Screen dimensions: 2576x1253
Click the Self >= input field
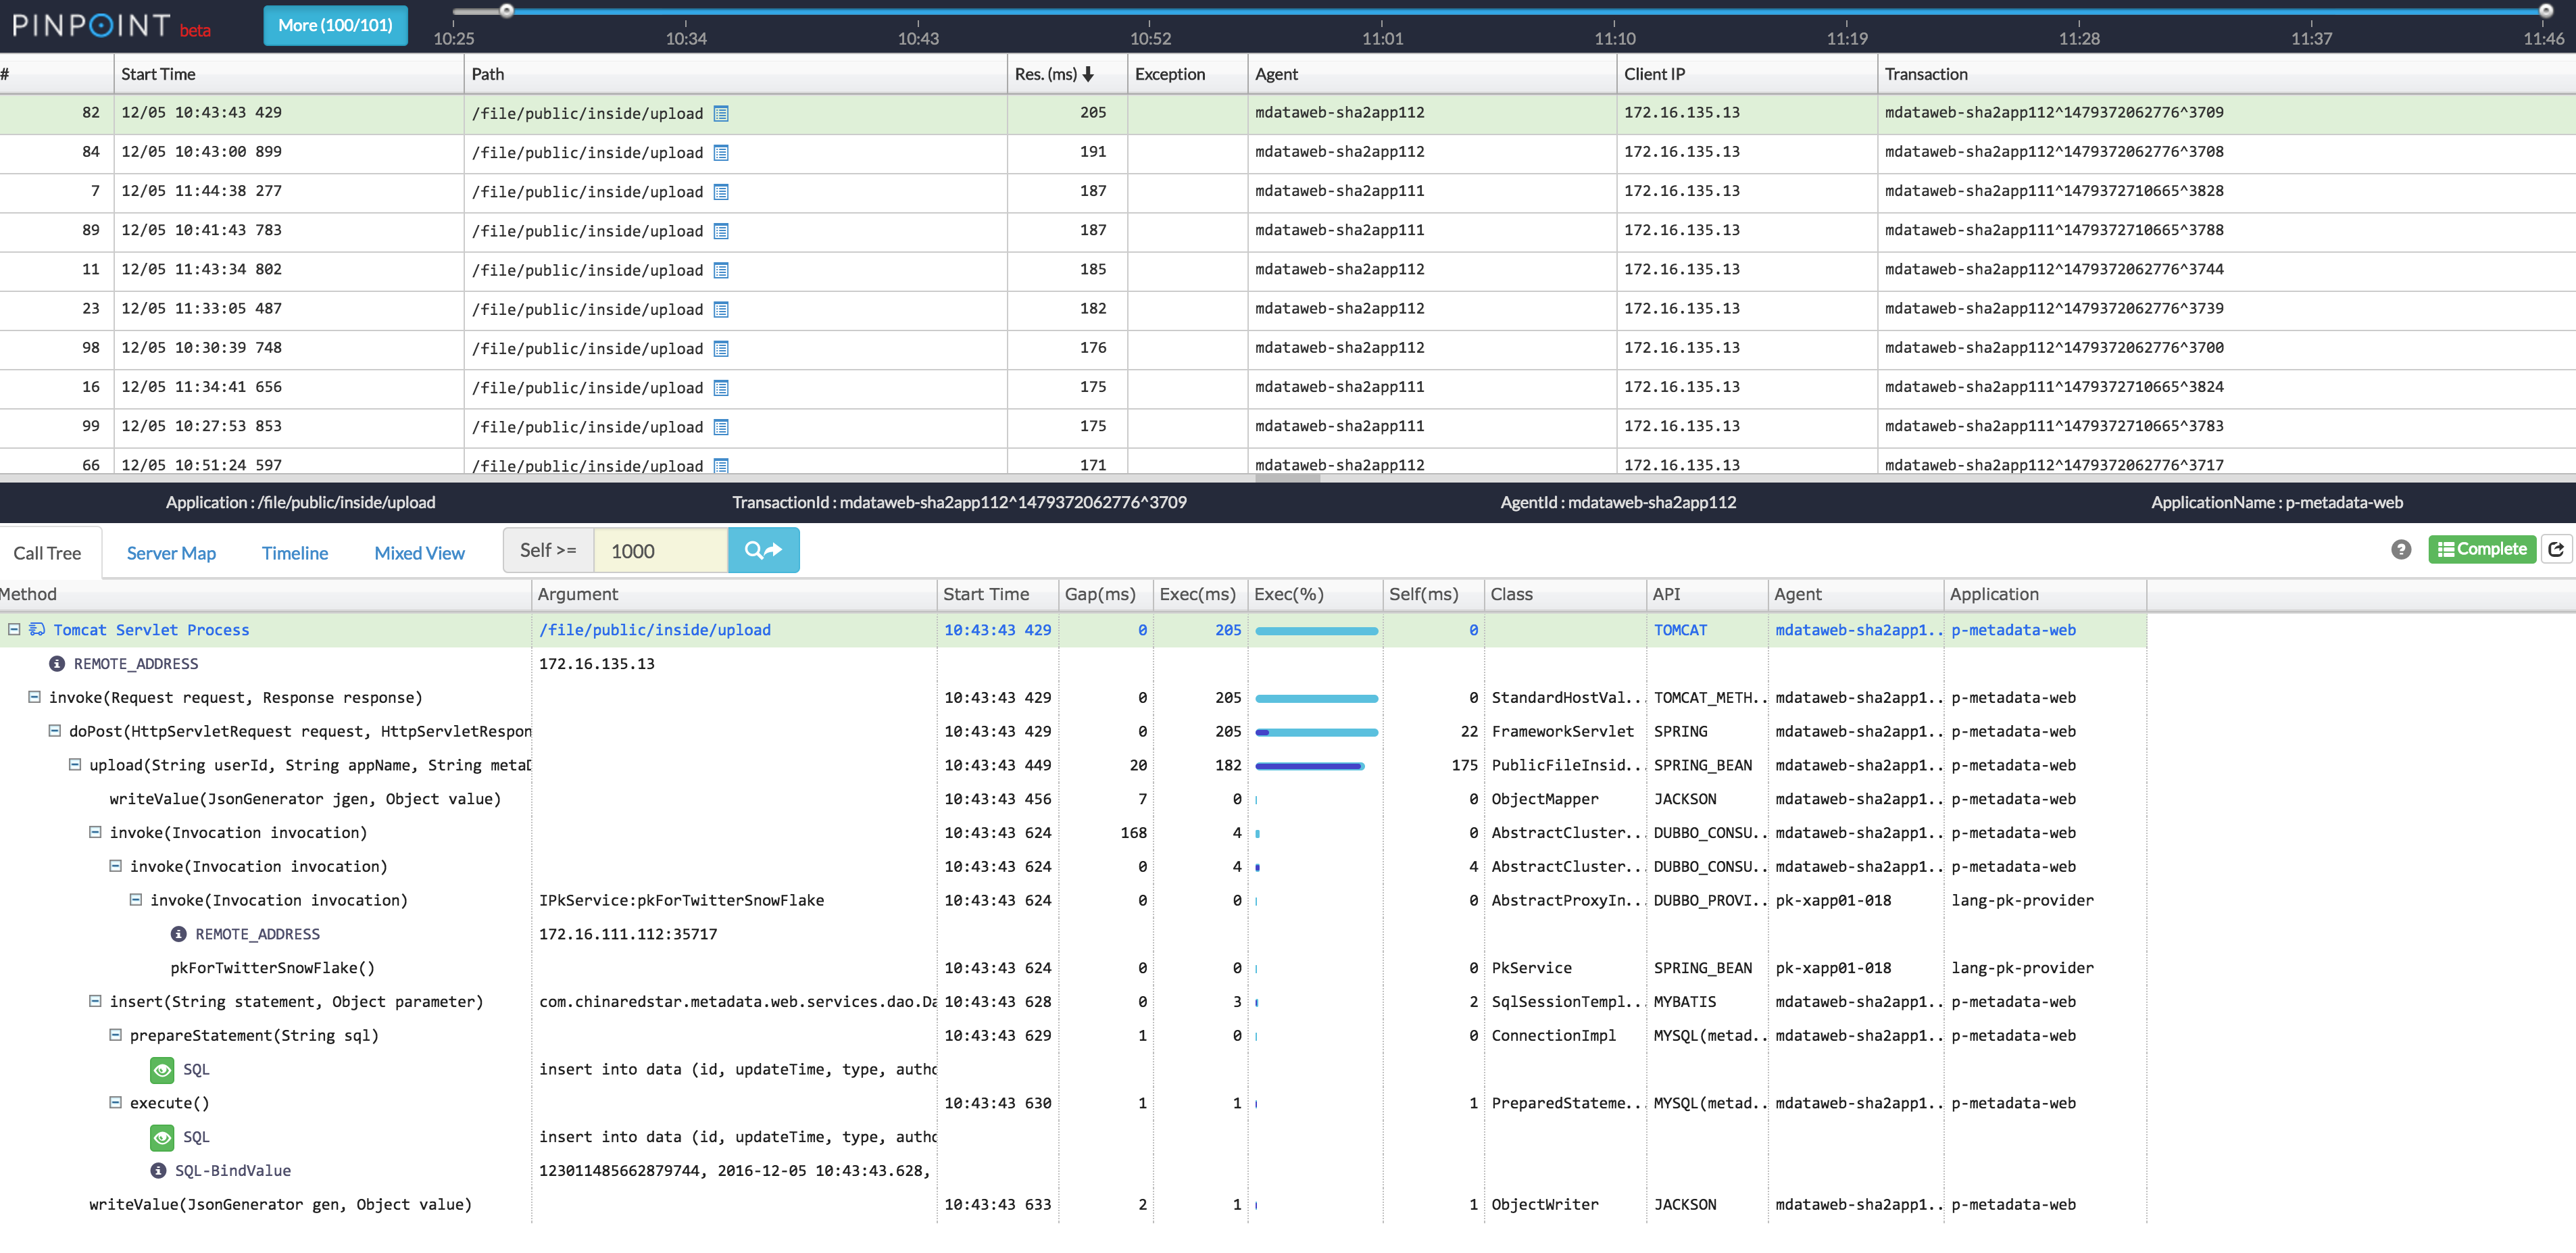657,550
